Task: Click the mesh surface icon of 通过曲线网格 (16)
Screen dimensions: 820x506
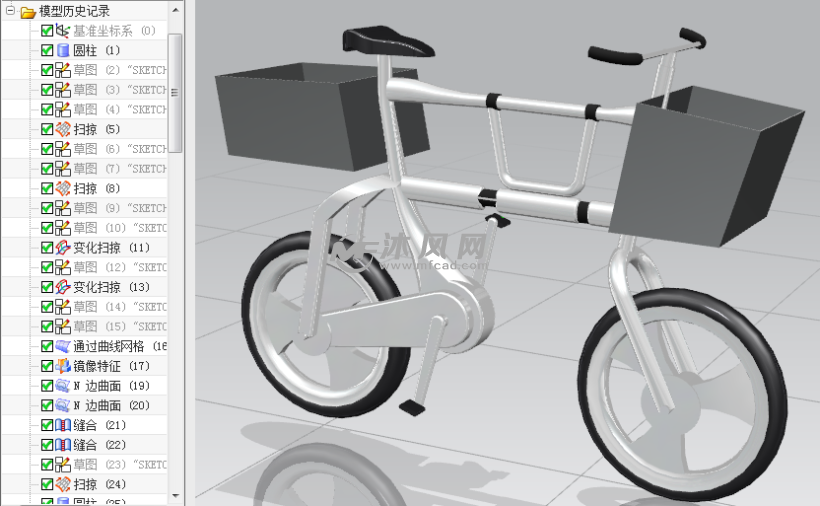Action: 62,346
